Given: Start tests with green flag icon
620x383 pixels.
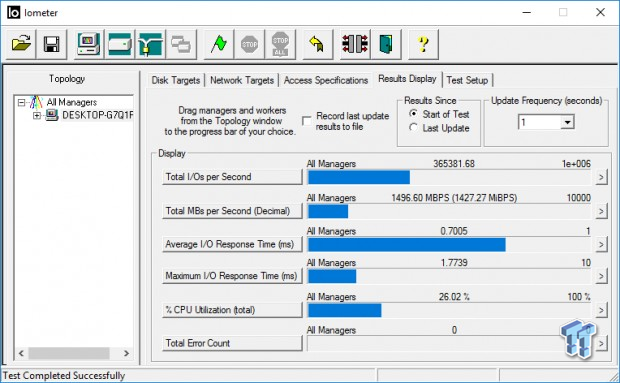Looking at the screenshot, I should point(219,44).
